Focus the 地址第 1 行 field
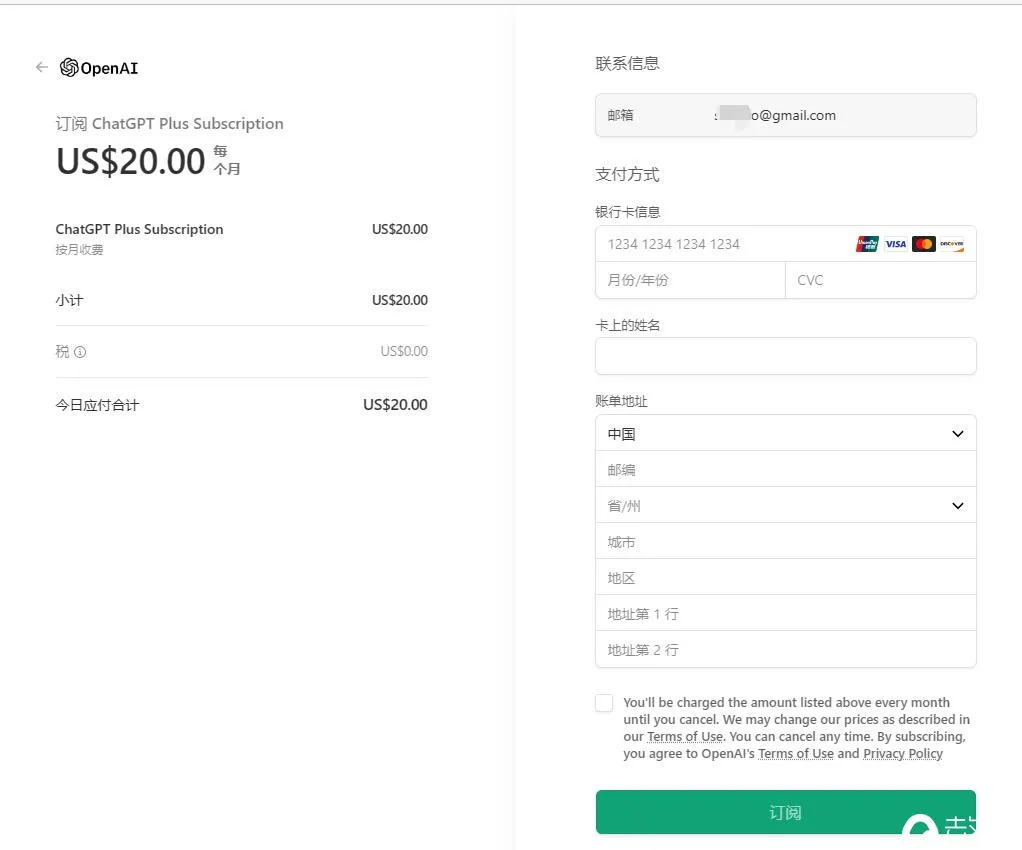Image resolution: width=1022 pixels, height=850 pixels. click(785, 613)
